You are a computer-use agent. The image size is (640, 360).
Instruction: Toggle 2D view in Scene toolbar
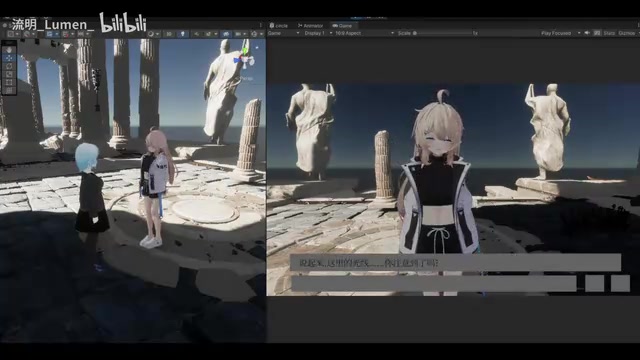[x=169, y=34]
